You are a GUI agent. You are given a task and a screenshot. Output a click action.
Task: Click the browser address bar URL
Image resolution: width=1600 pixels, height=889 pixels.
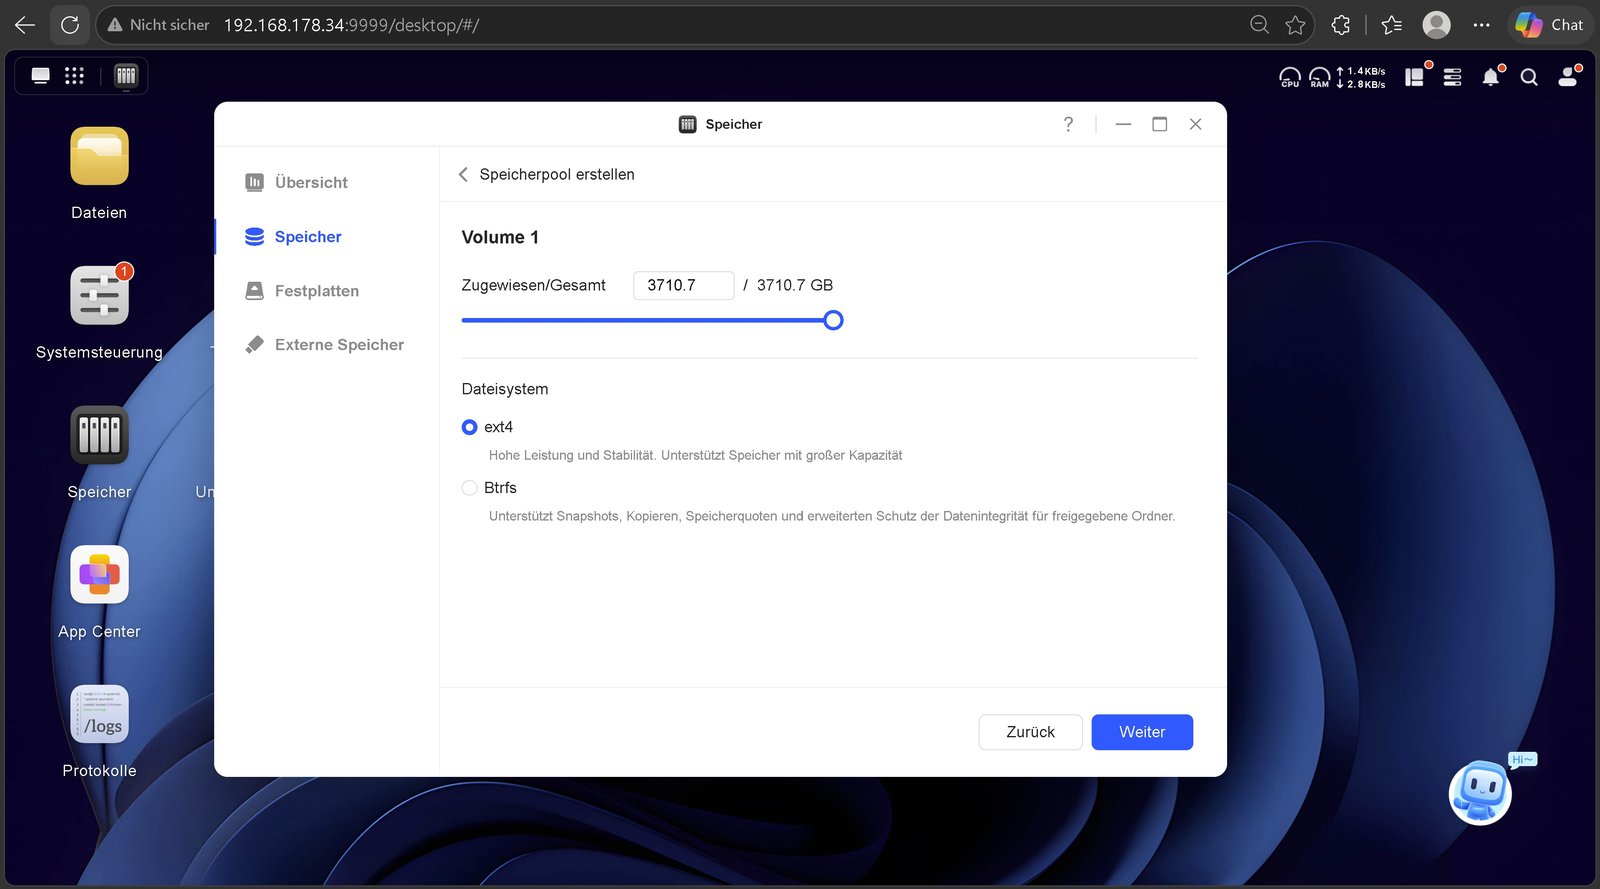(x=351, y=25)
